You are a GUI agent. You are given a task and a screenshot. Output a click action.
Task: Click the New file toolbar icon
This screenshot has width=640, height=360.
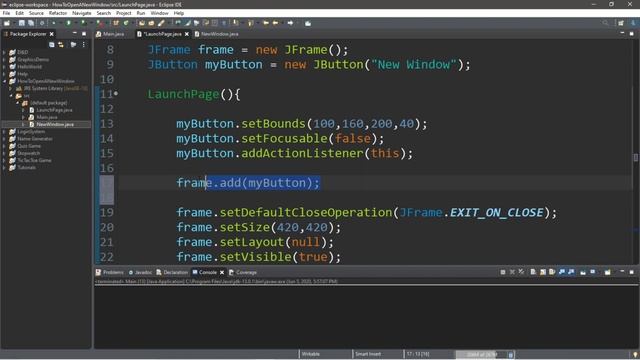pos(7,23)
